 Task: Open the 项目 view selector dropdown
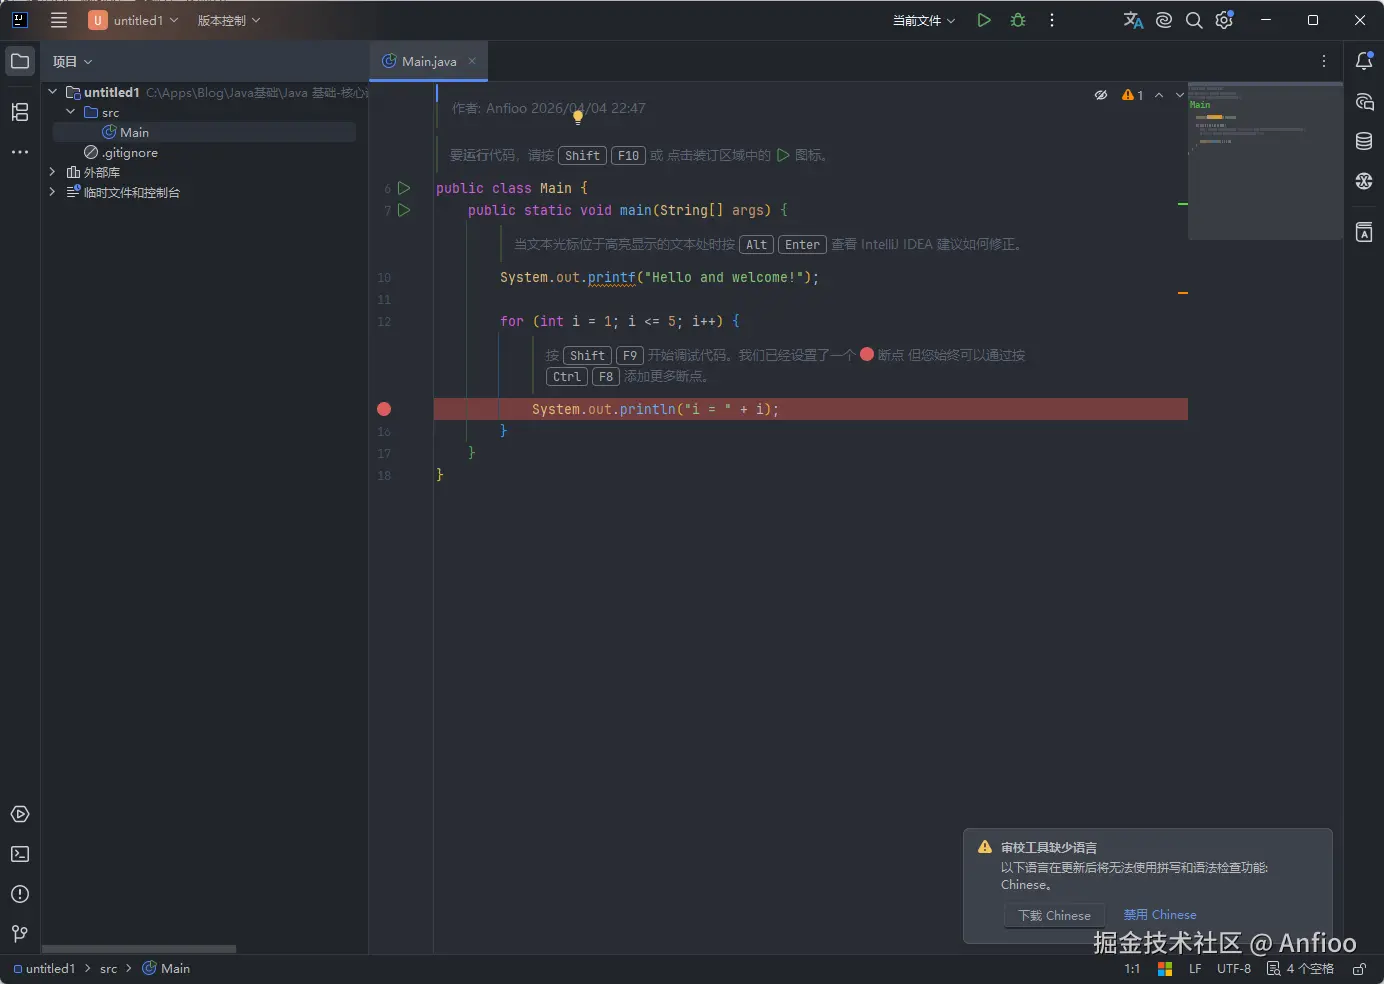[x=72, y=61]
